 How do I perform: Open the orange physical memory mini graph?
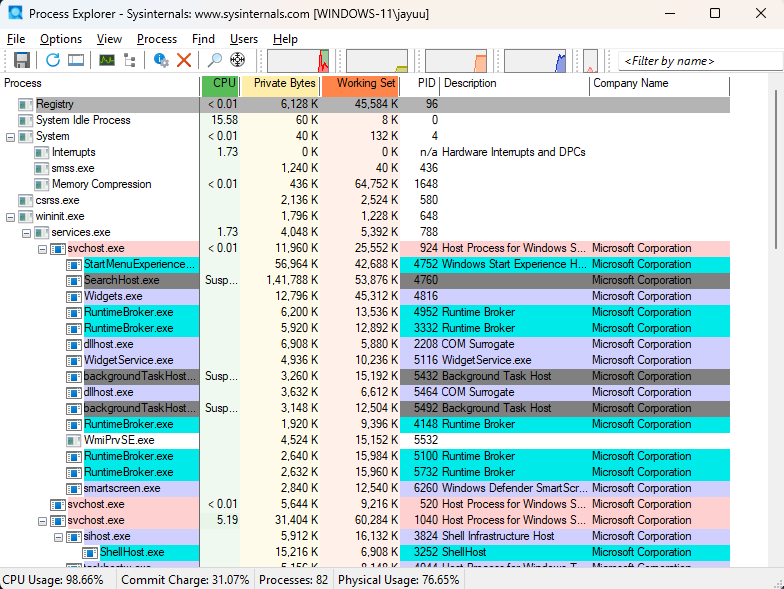click(456, 60)
